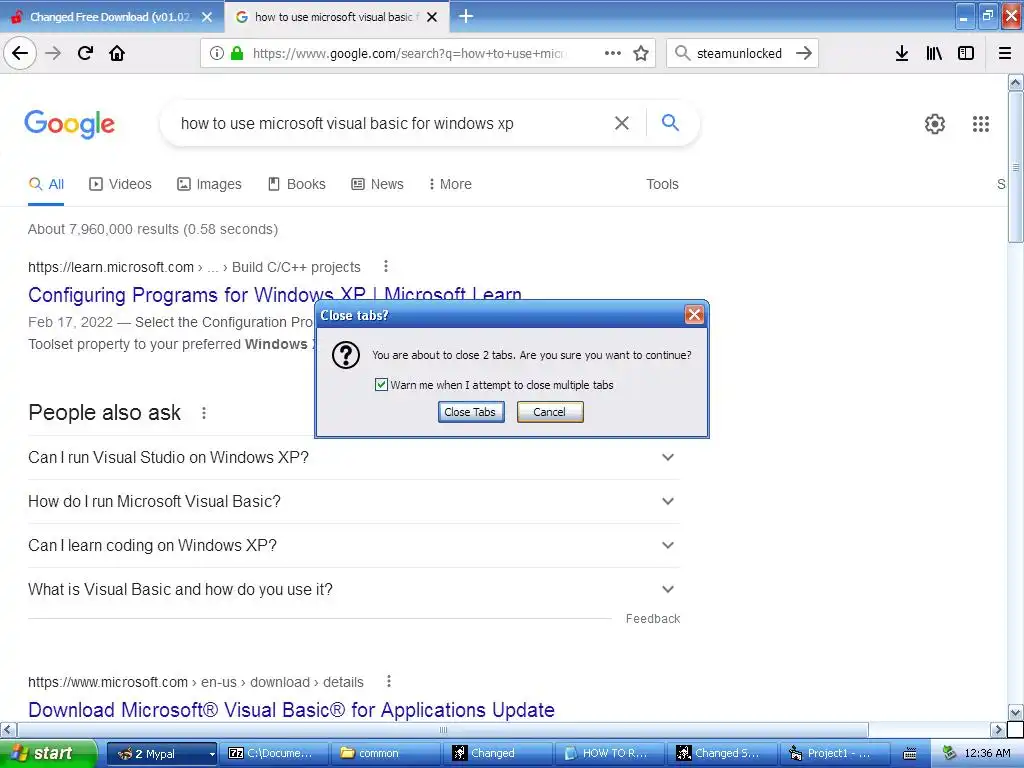Select the All results tab
The width and height of the screenshot is (1024, 768).
46,184
